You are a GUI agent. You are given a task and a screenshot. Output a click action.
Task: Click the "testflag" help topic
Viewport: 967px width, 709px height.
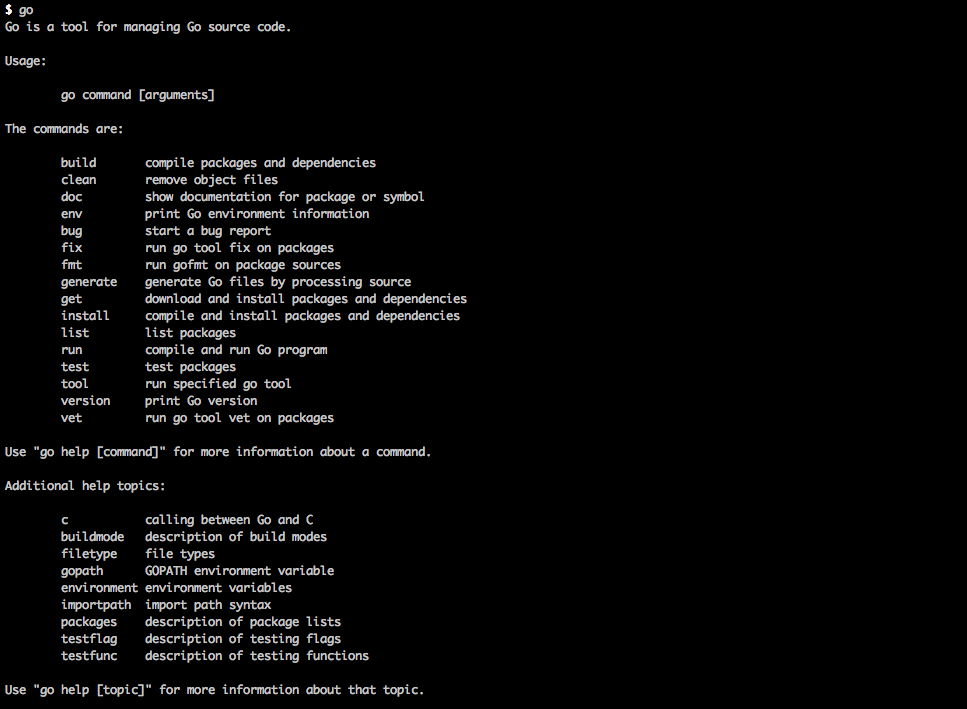(88, 639)
